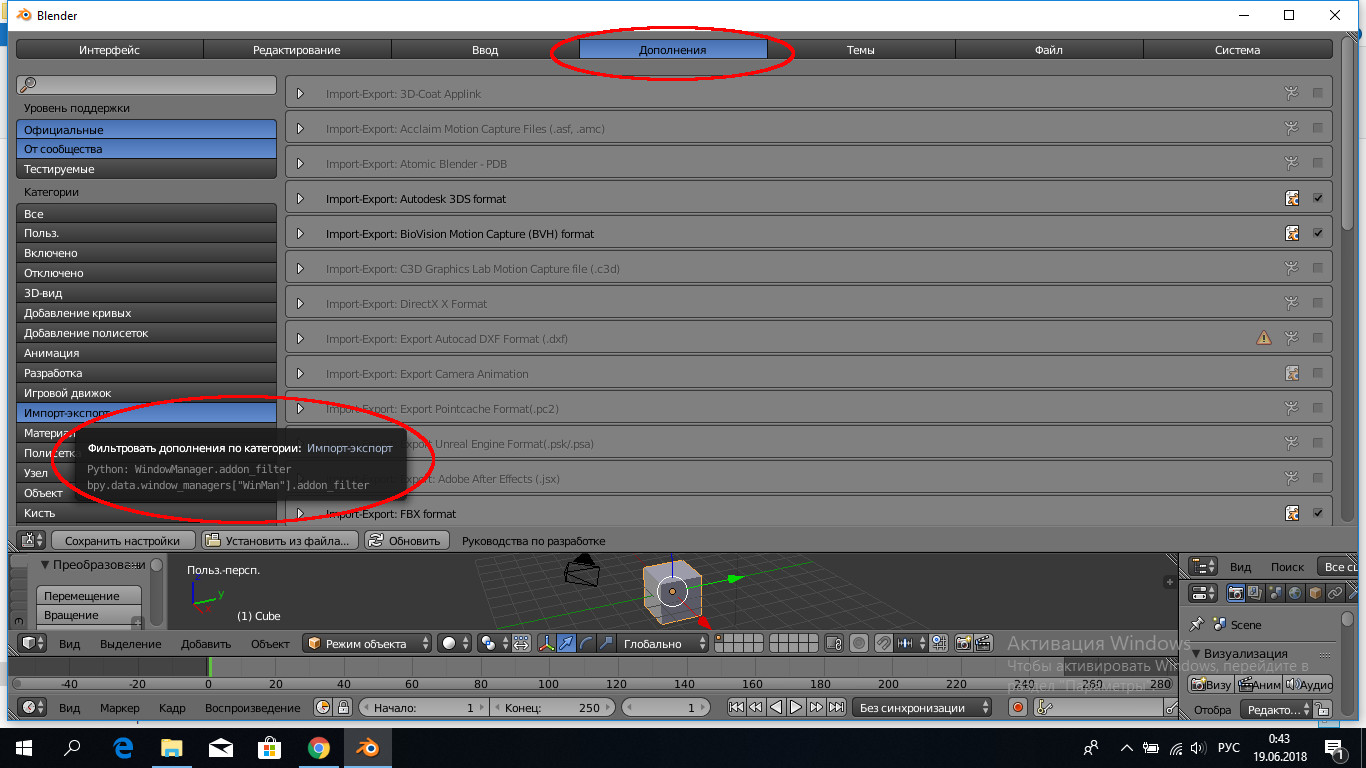Click the support icon on BioVision Motion Capture row
Screen dimensions: 1366x768
[x=1292, y=233]
